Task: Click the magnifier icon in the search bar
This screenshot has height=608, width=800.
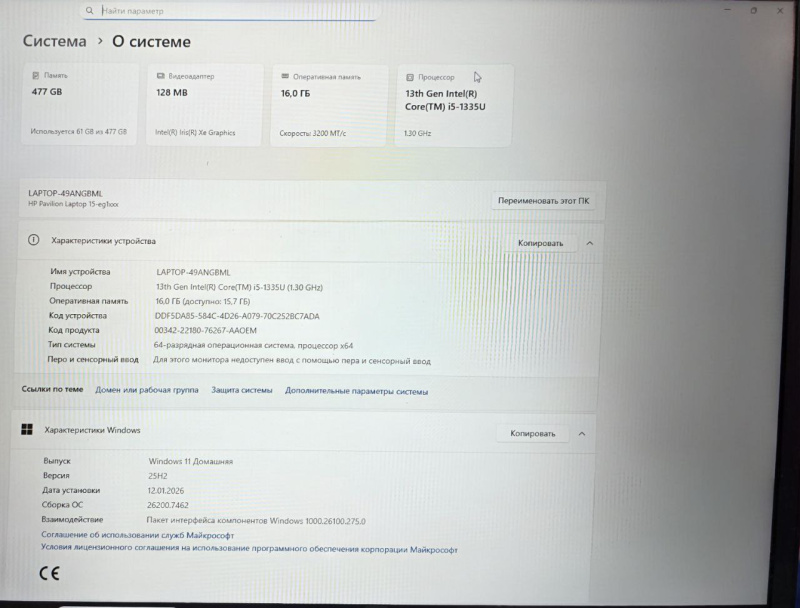Action: (x=88, y=9)
